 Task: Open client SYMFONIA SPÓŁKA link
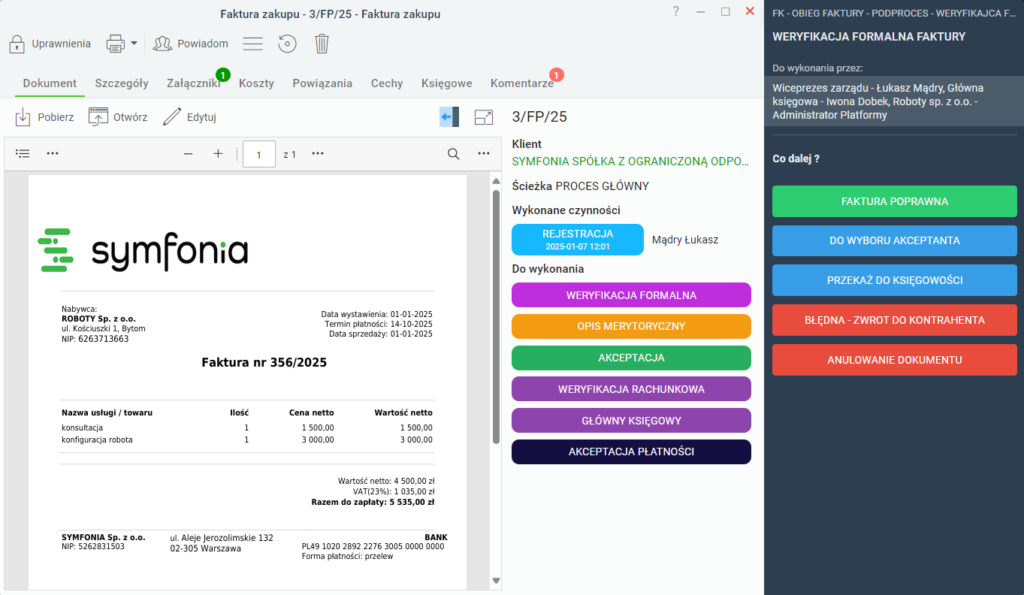(x=630, y=161)
